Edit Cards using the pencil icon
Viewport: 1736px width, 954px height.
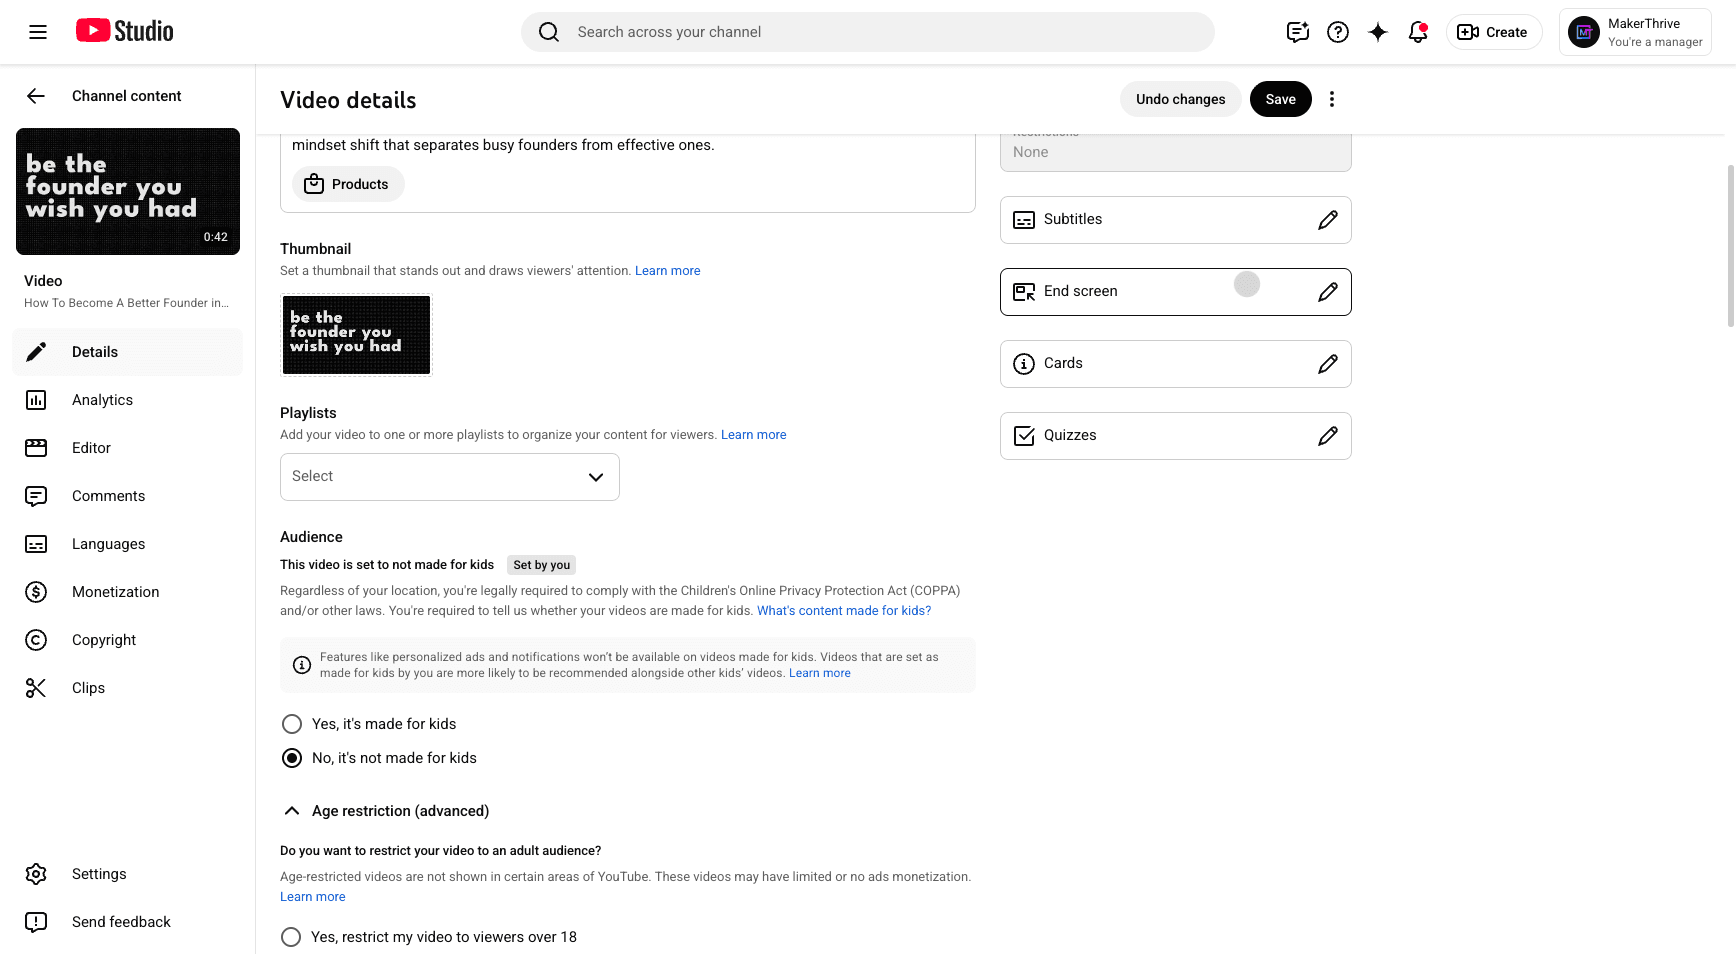[1328, 364]
